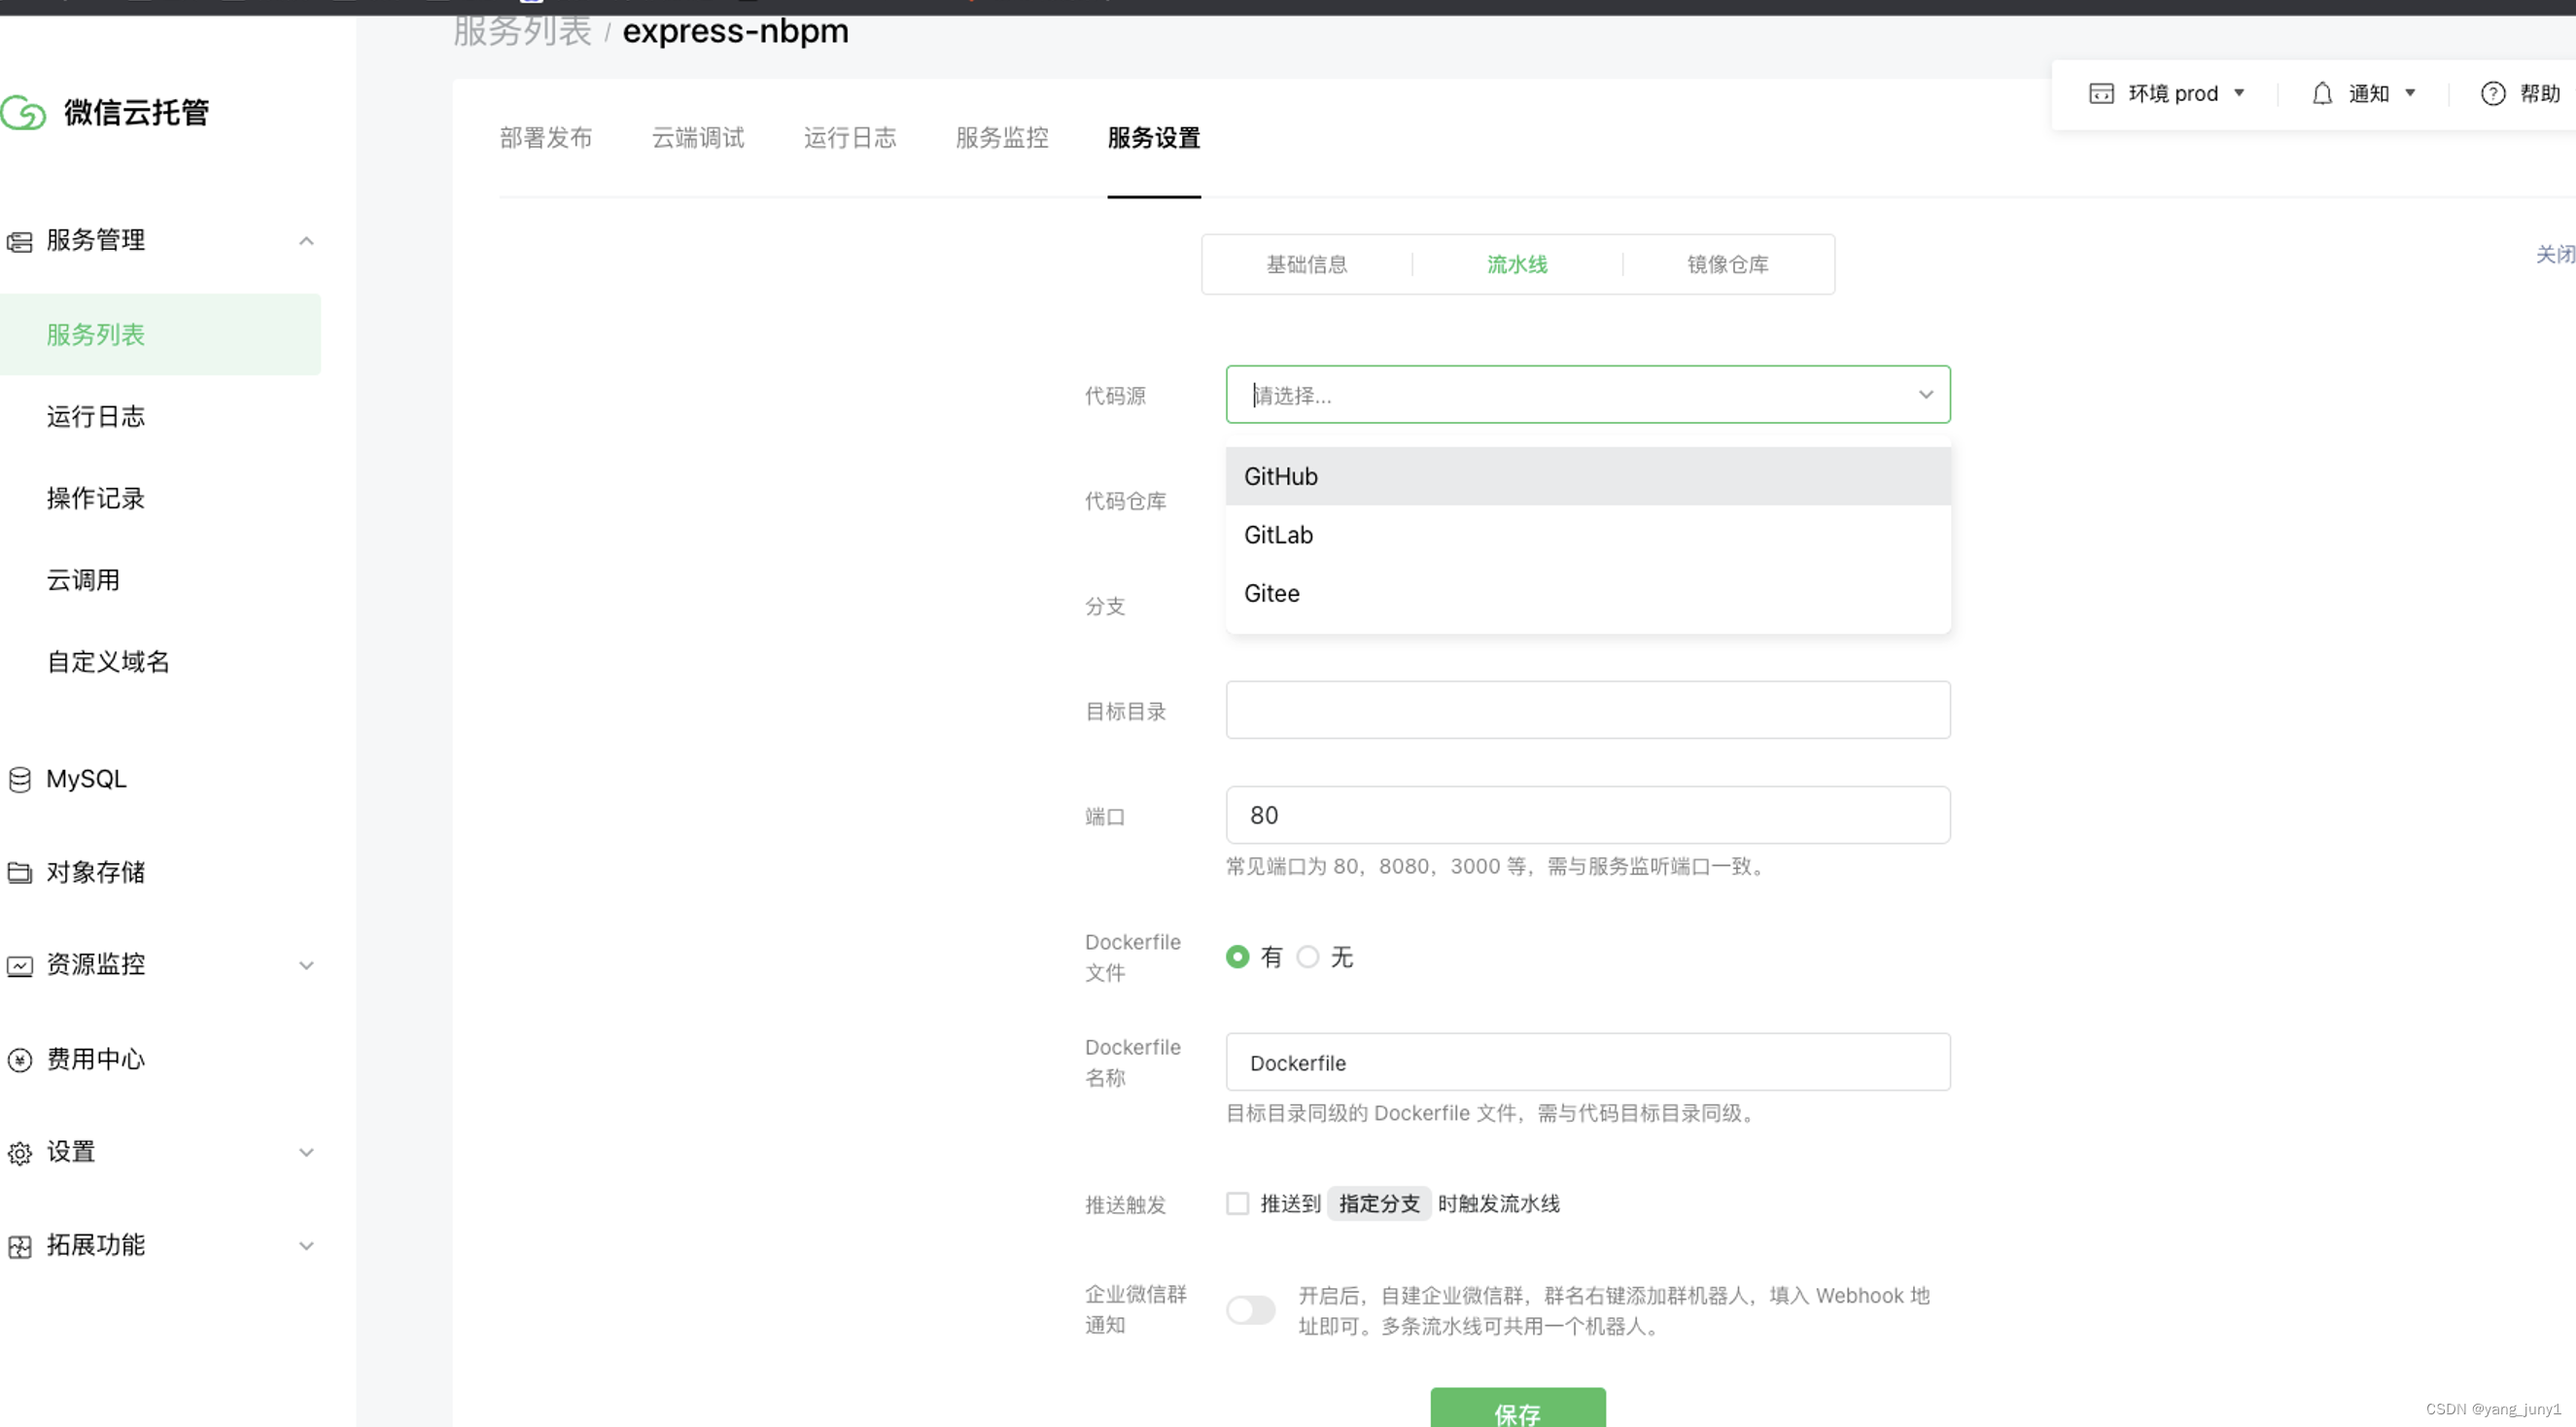Viewport: 2576px width, 1427px height.
Task: Enable the 推送触发 push trigger checkbox
Action: [x=1238, y=1203]
